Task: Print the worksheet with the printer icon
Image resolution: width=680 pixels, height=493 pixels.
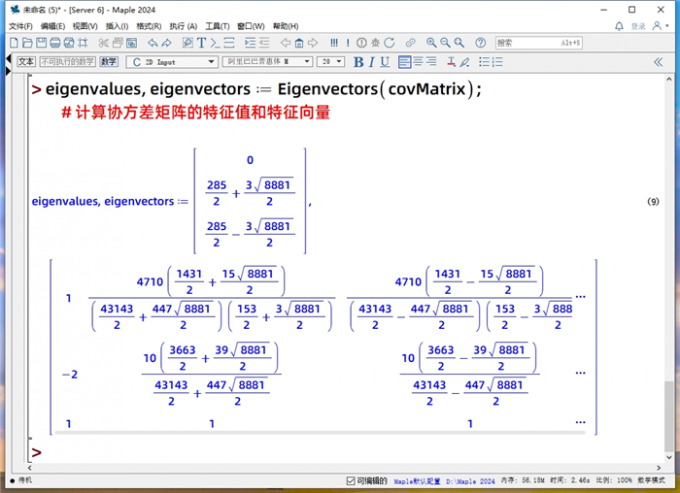Action: coord(55,42)
